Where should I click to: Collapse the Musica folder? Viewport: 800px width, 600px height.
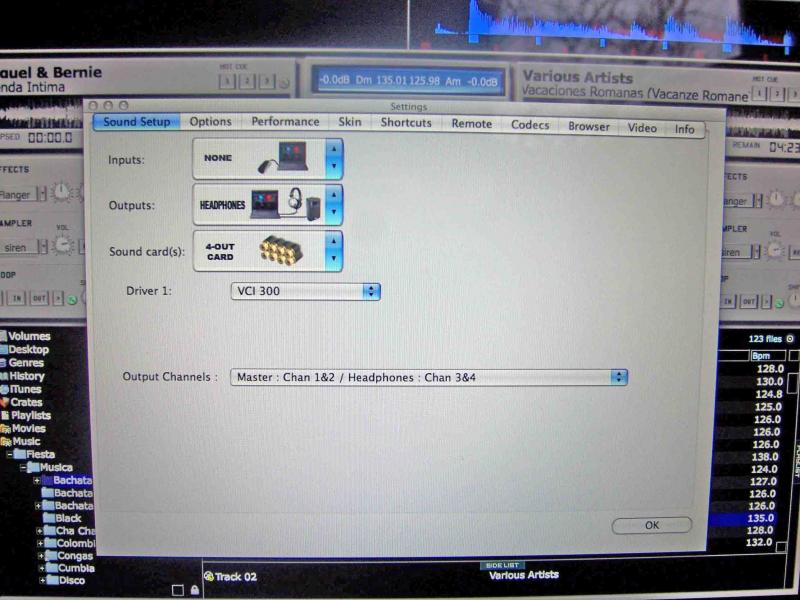(x=23, y=467)
